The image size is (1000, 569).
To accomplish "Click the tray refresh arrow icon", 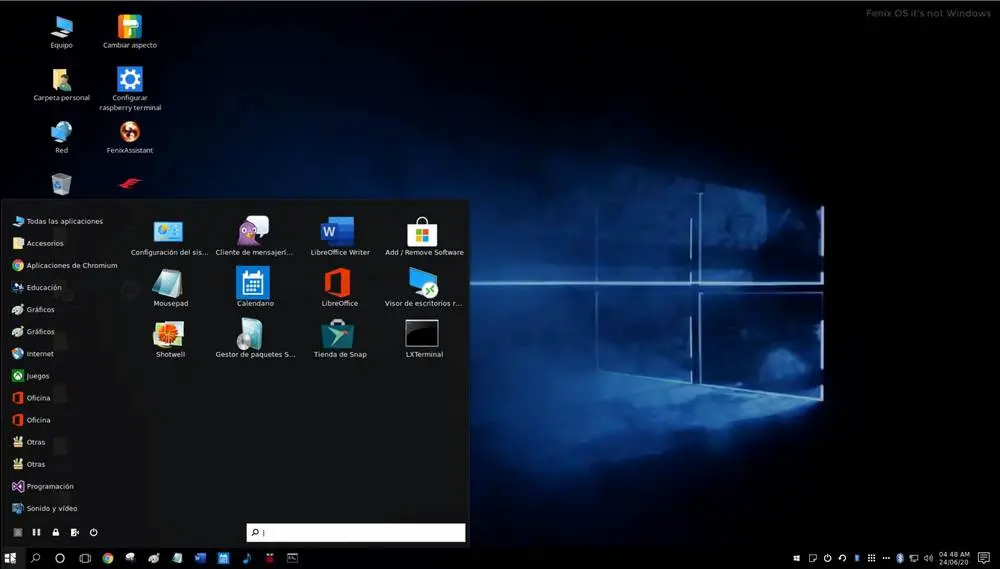I will click(x=842, y=558).
